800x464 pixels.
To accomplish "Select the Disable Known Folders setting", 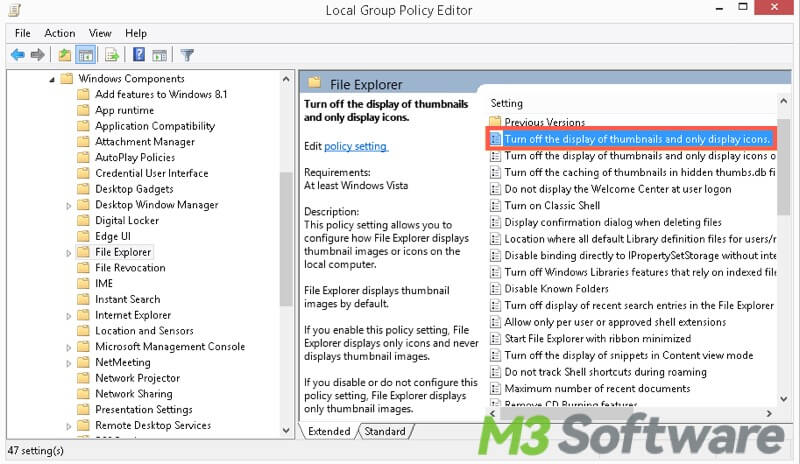I will click(556, 289).
